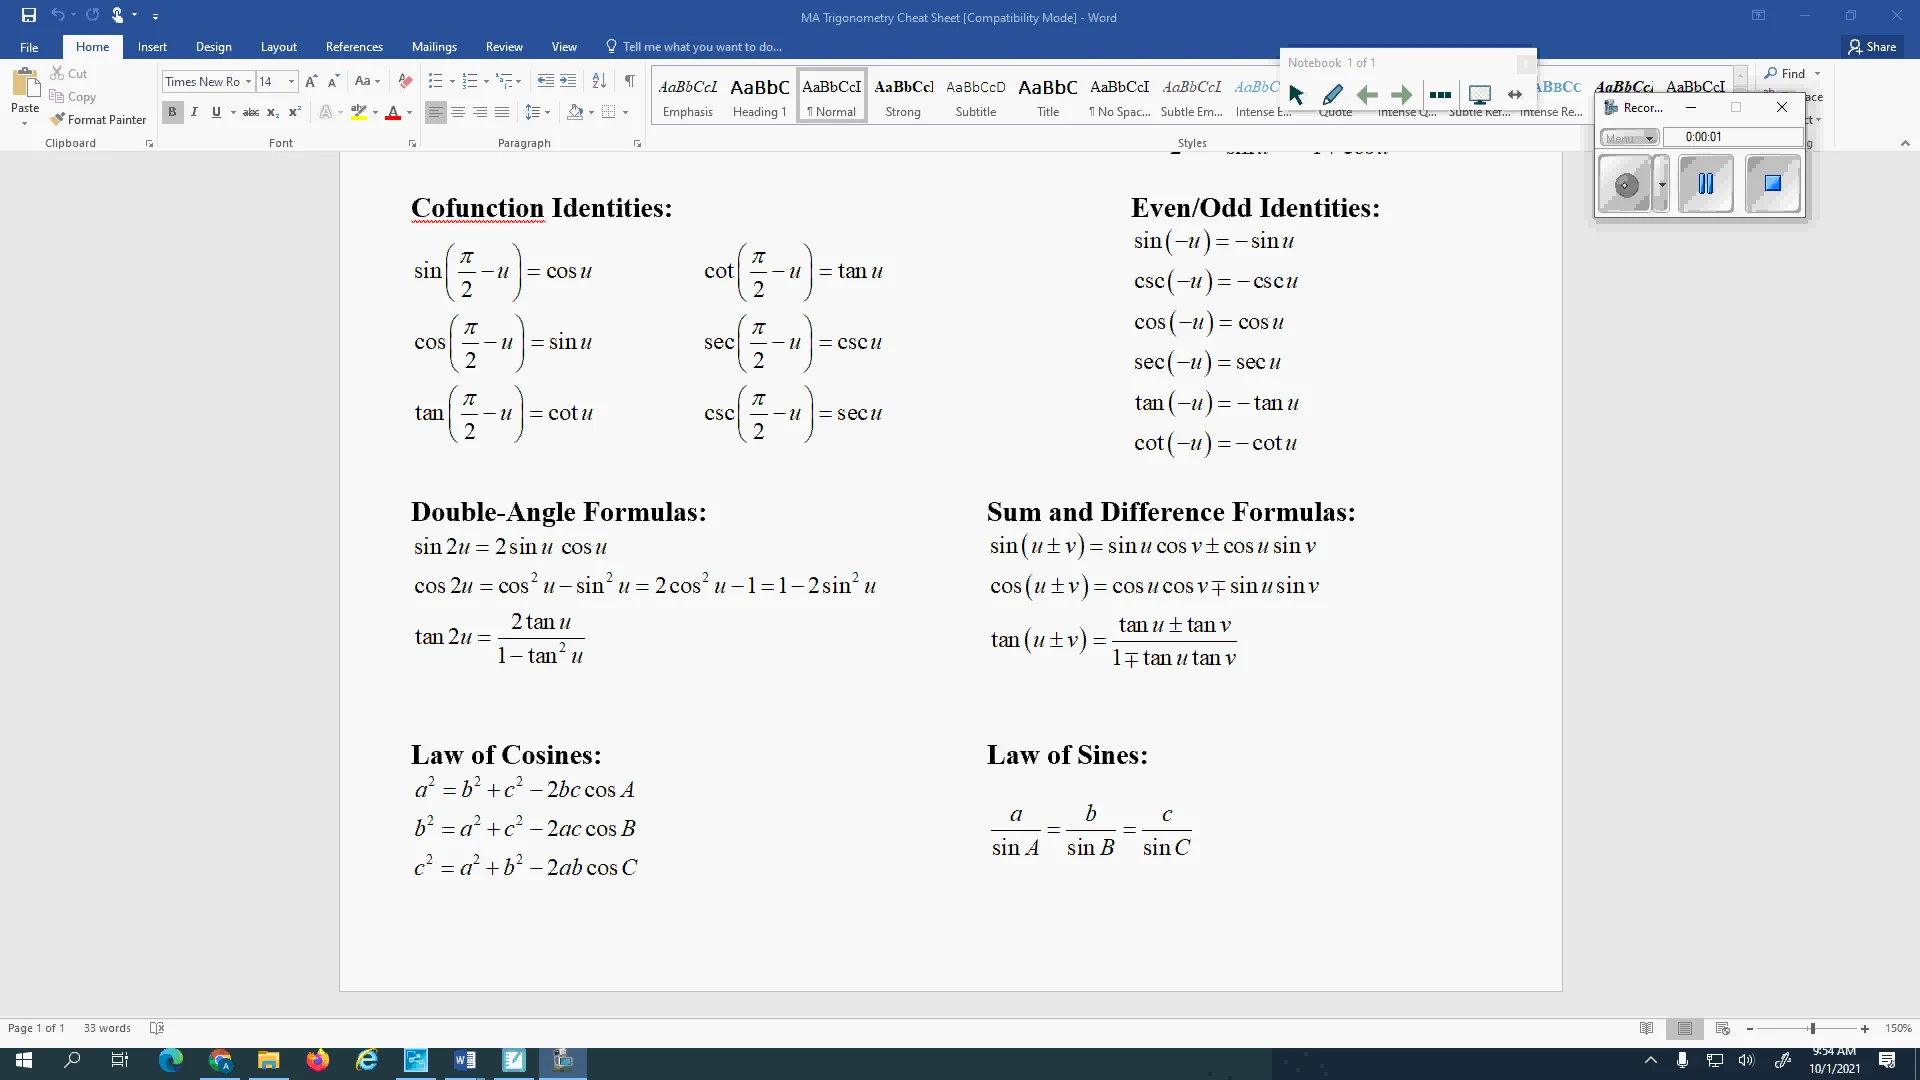This screenshot has width=1920, height=1080.
Task: Toggle subscript formatting
Action: [x=273, y=112]
